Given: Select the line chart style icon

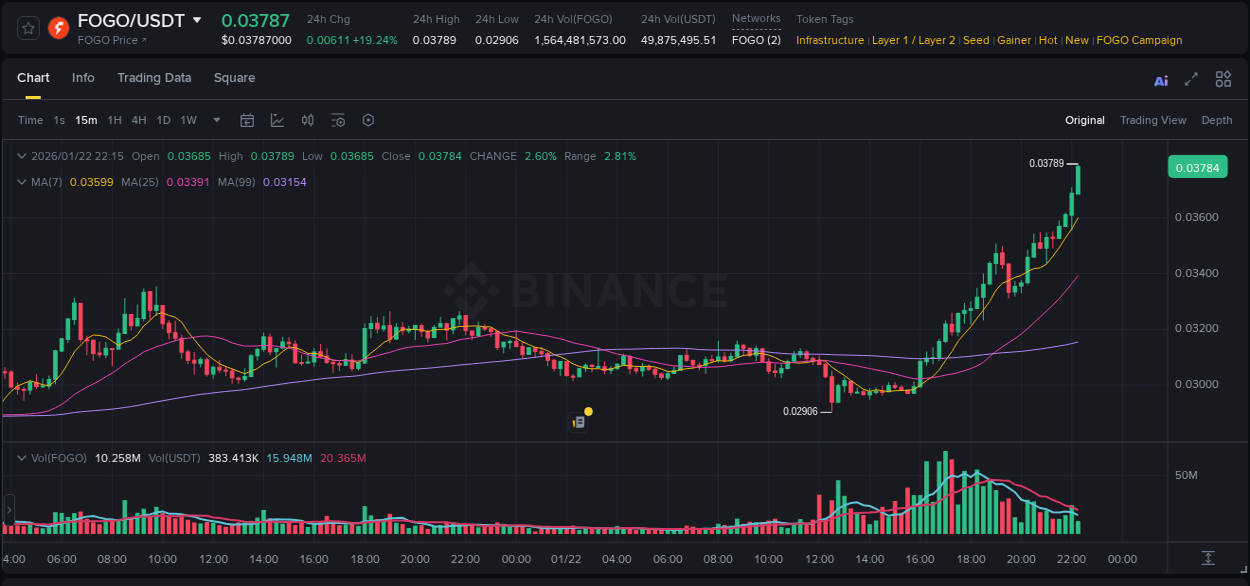Looking at the screenshot, I should [277, 120].
